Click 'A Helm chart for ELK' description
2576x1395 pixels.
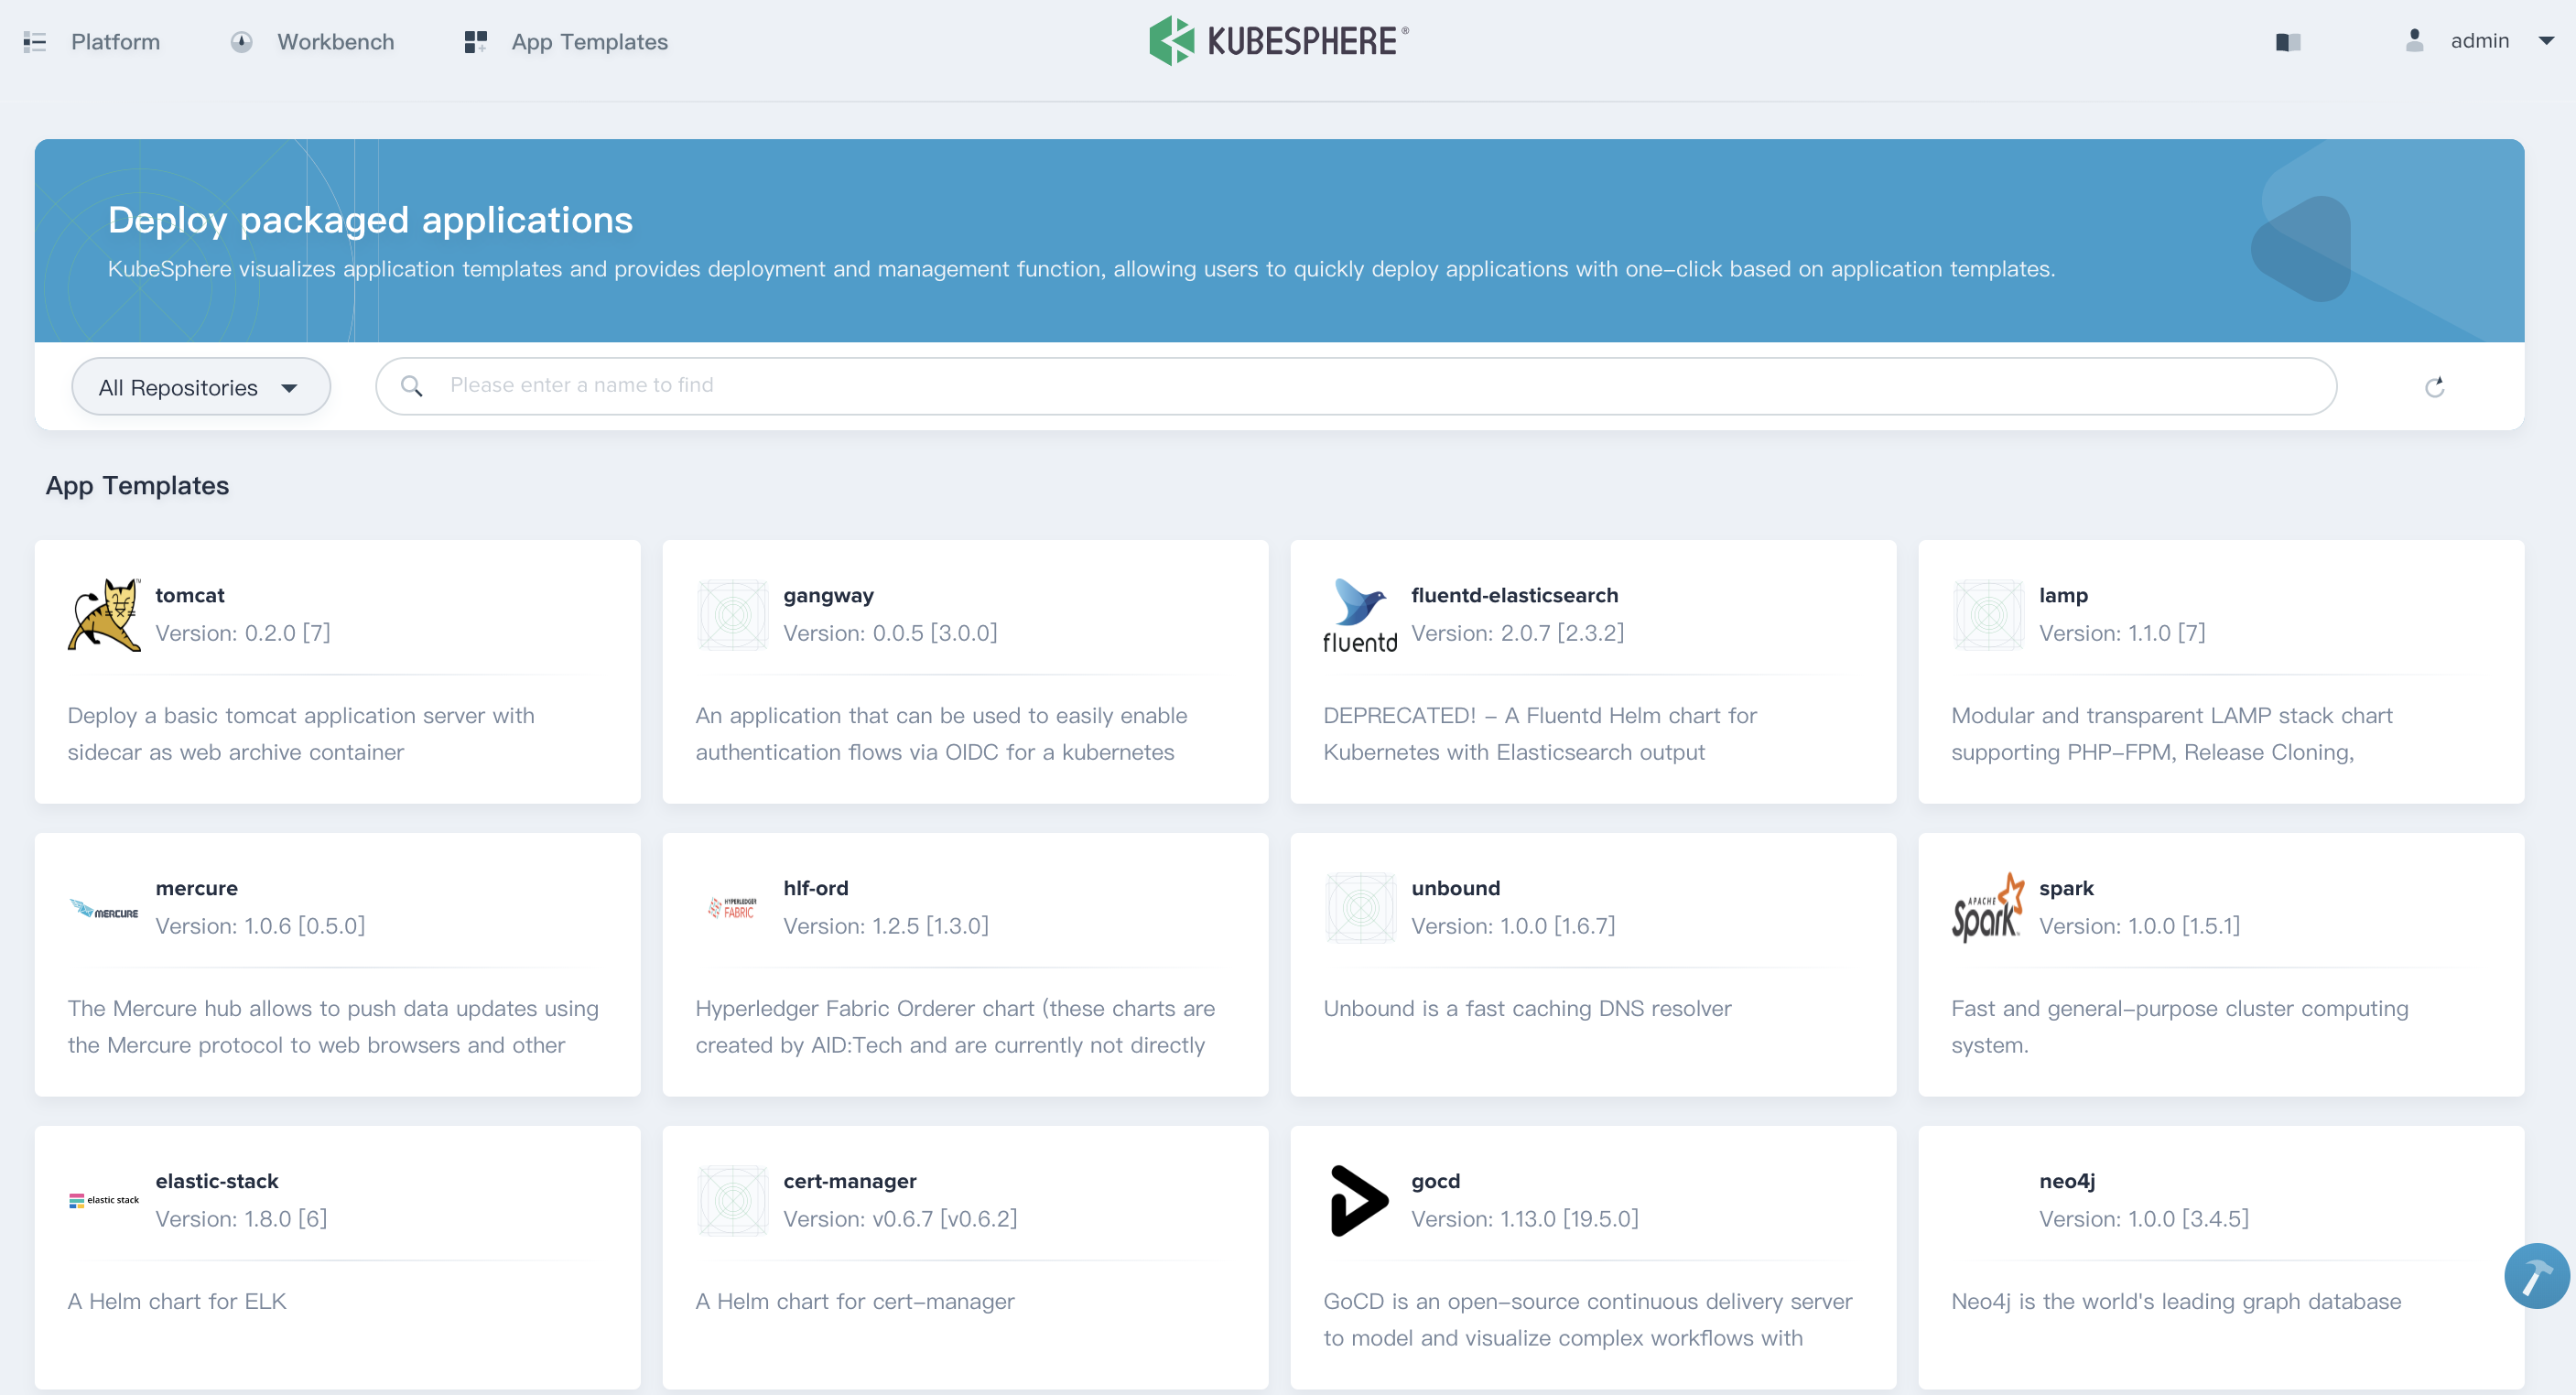coord(177,1301)
